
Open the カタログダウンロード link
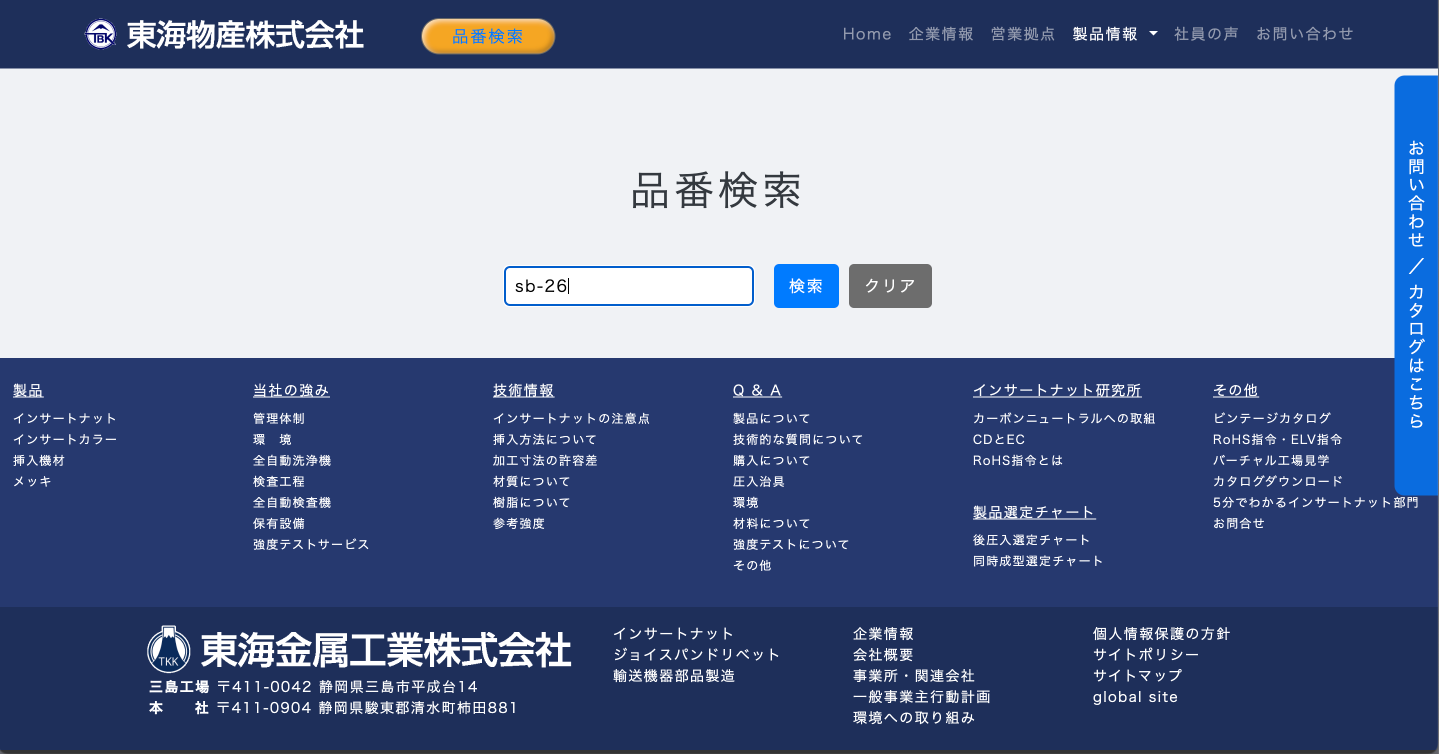click(1278, 482)
